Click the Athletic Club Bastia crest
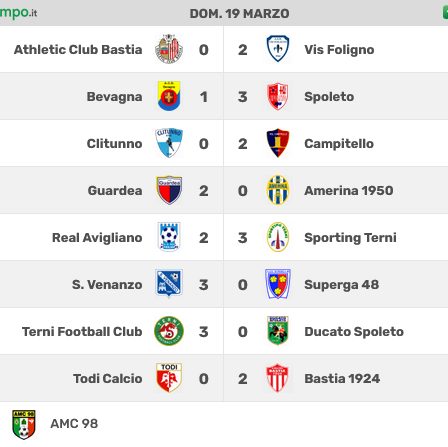 (169, 49)
